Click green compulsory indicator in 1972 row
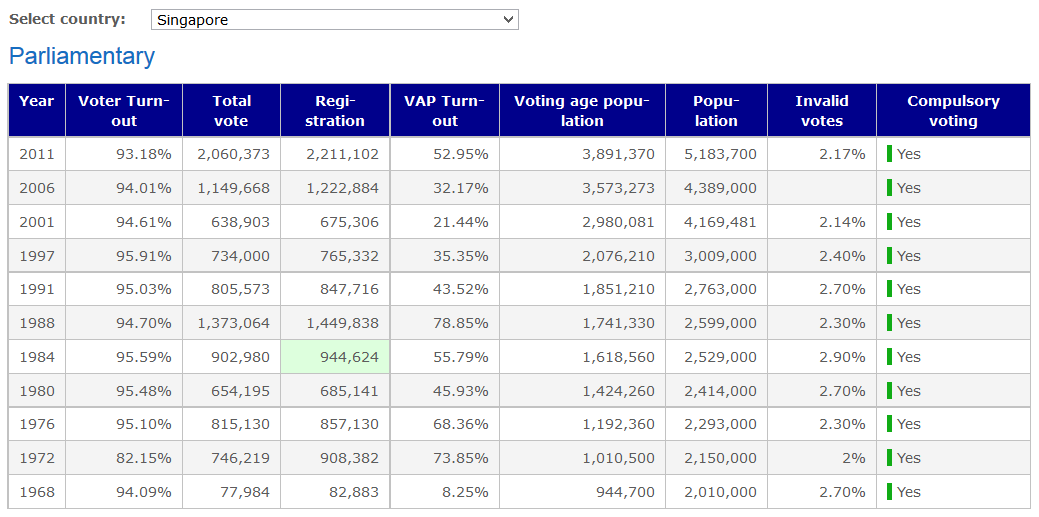 tap(889, 458)
